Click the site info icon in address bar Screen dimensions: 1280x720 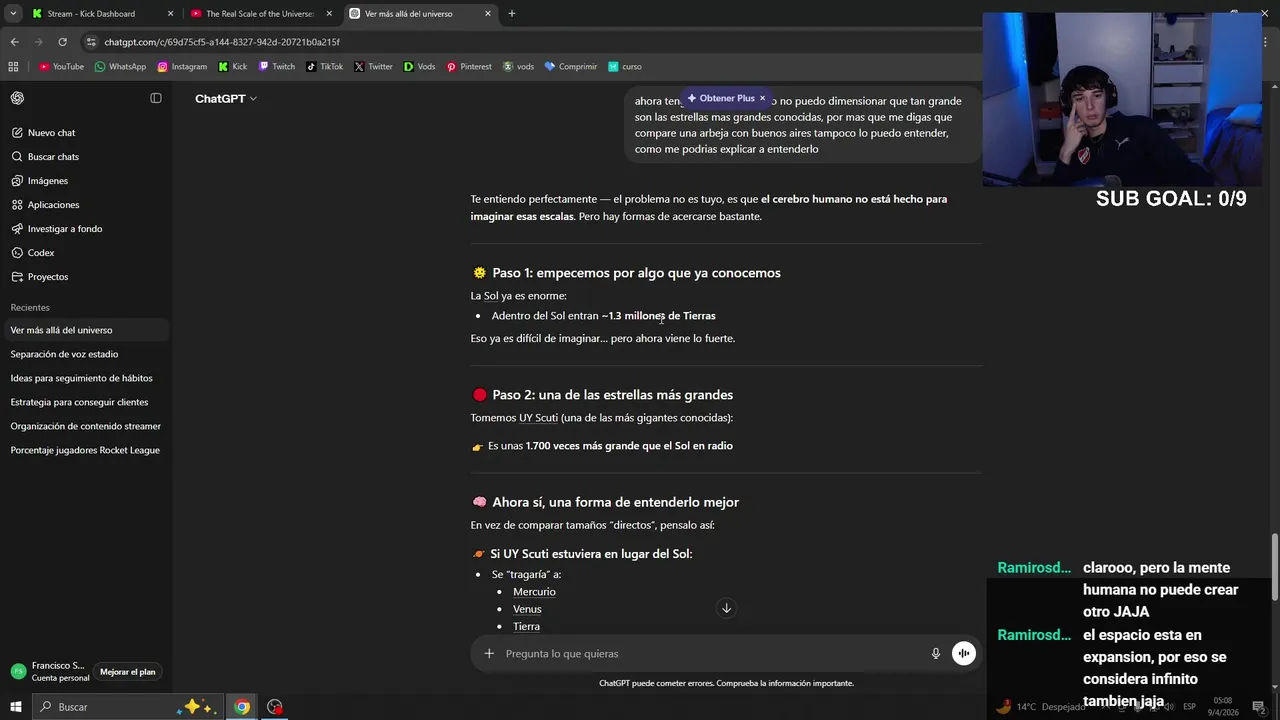(91, 42)
